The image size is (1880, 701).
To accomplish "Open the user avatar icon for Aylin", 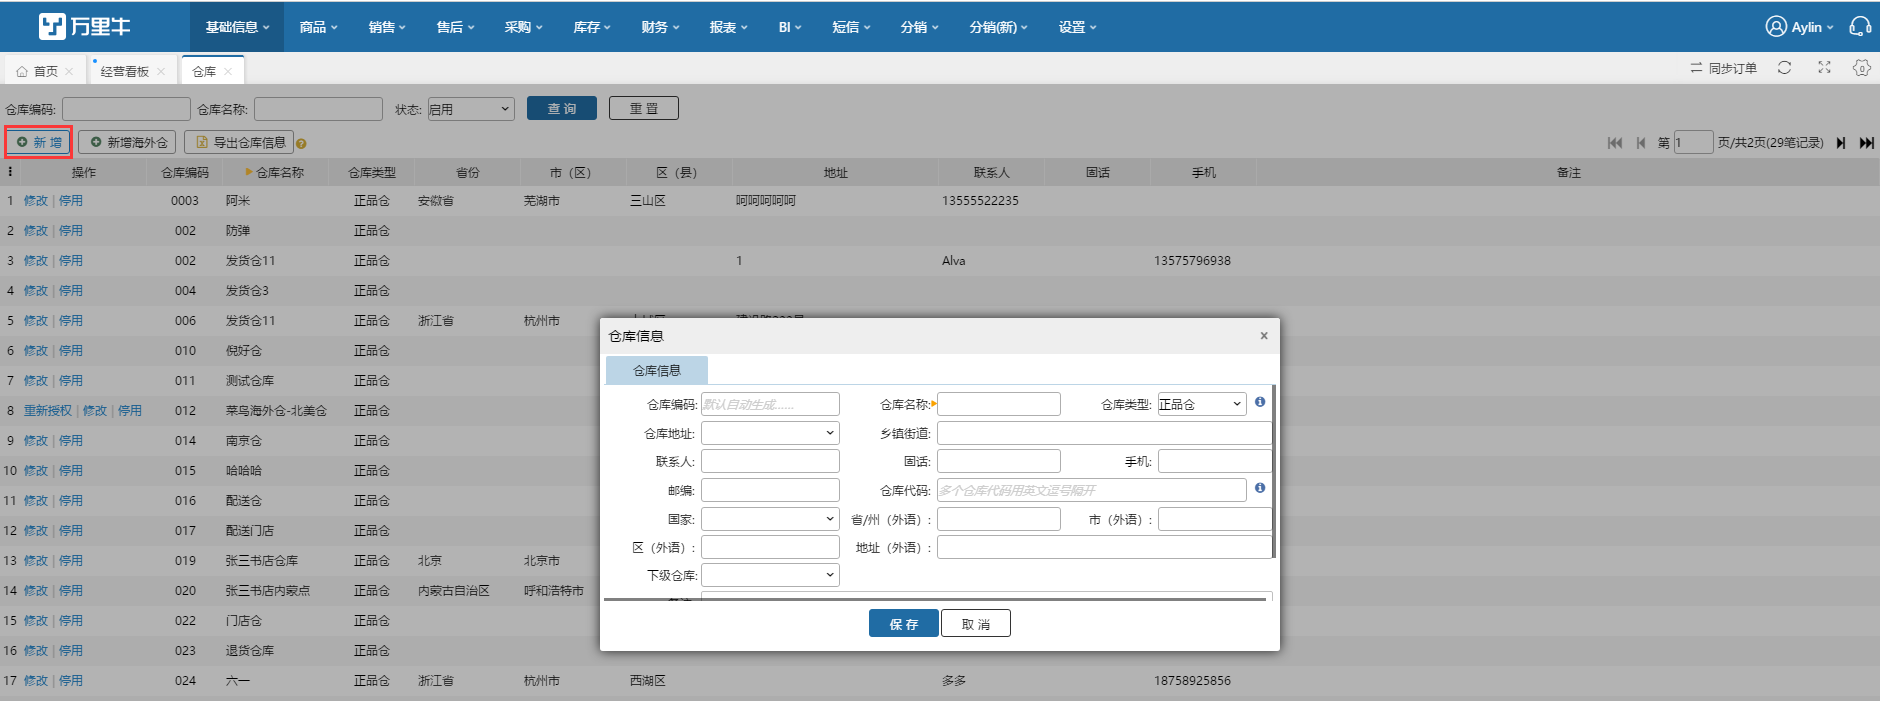I will tap(1776, 27).
